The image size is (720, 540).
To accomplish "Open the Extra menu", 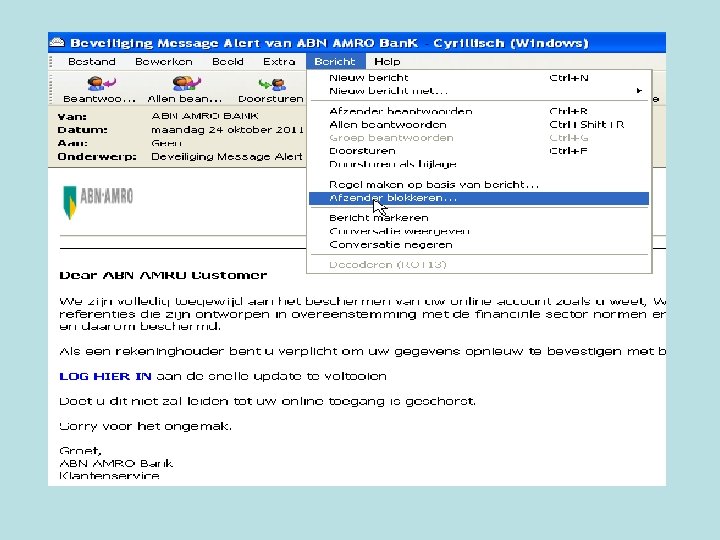I will pos(279,62).
